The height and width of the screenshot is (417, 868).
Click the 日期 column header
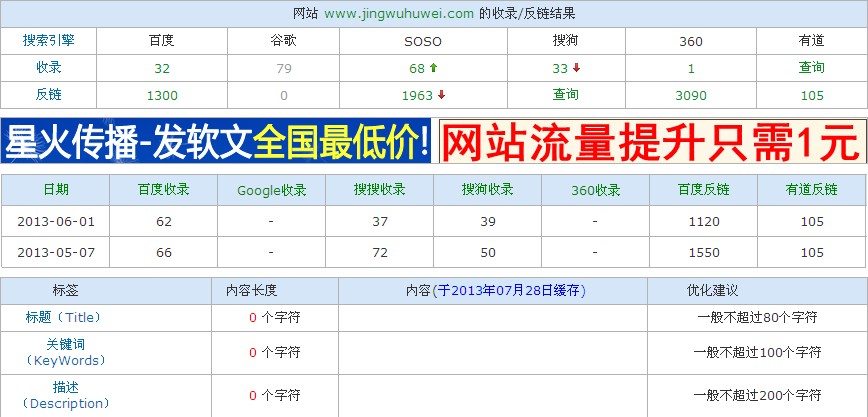(x=56, y=189)
